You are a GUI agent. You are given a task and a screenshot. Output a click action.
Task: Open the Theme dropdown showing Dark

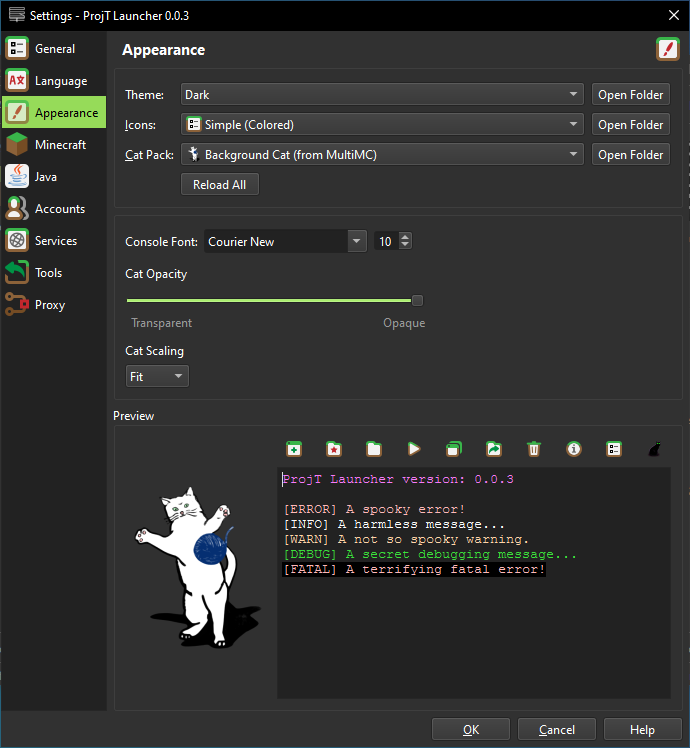[382, 94]
